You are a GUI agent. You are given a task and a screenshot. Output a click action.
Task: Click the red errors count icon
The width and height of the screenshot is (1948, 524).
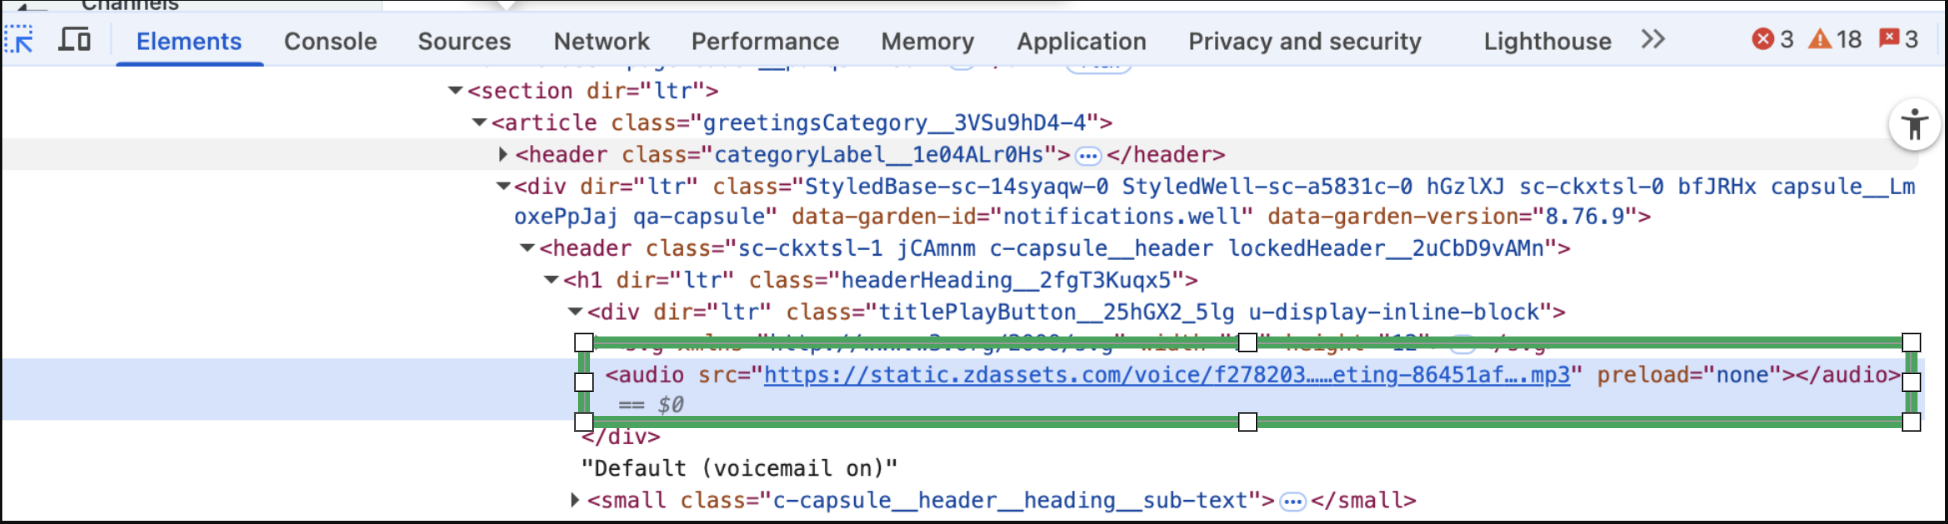tap(1763, 39)
